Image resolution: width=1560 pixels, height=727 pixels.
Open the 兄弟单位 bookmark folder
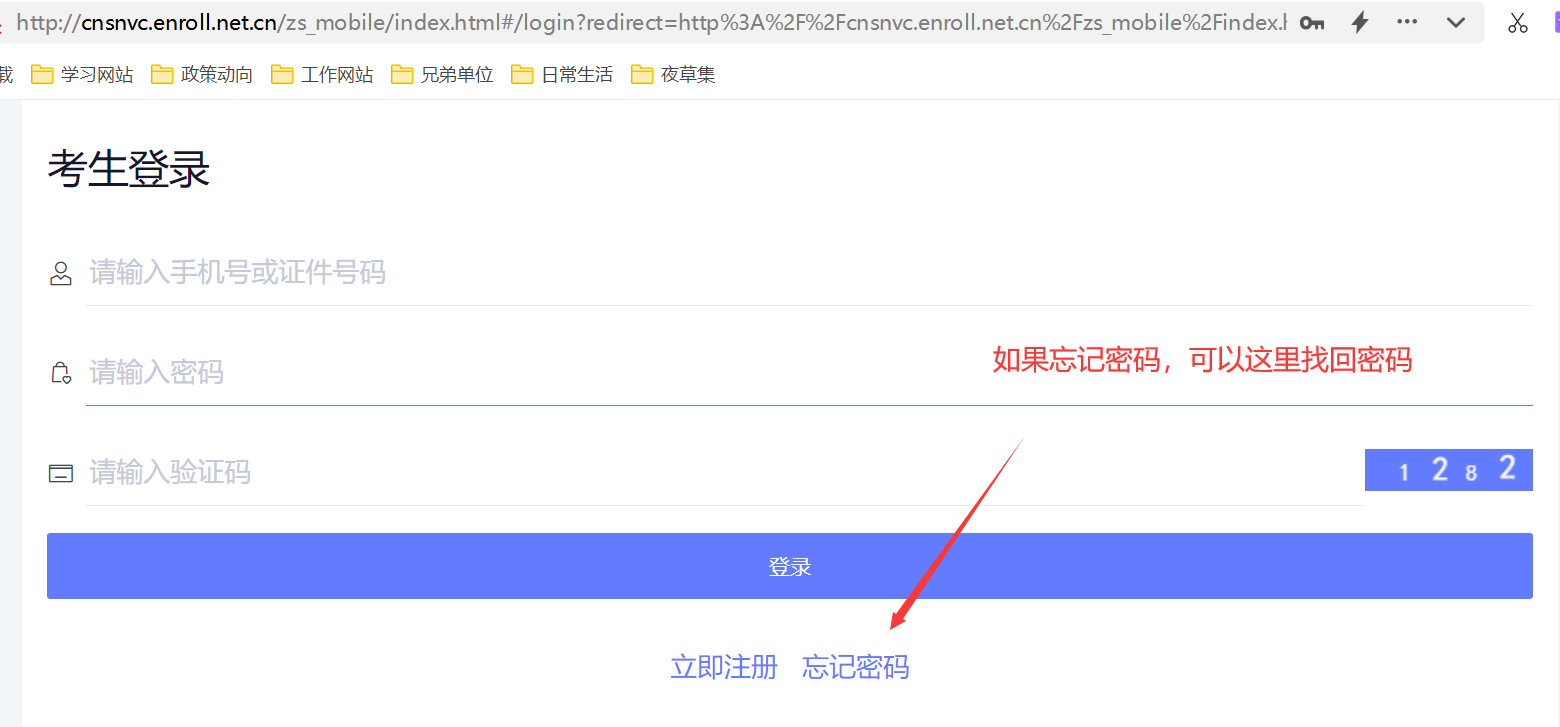pyautogui.click(x=443, y=75)
